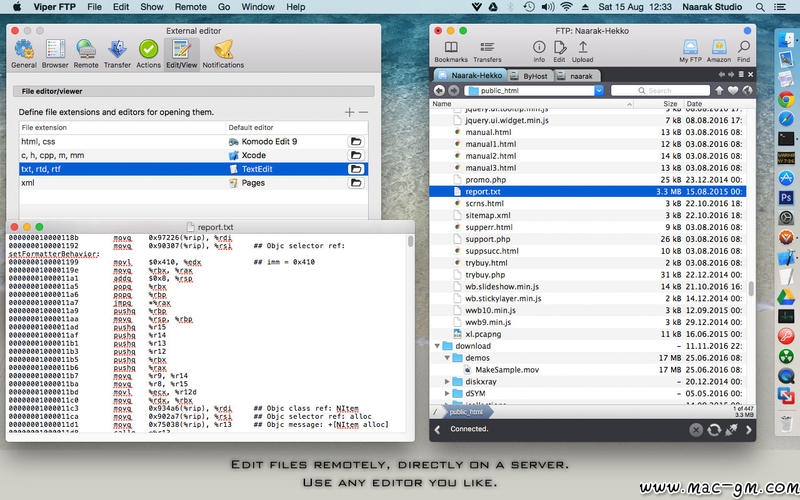
Task: Sort files by the Name column
Action: 532,104
